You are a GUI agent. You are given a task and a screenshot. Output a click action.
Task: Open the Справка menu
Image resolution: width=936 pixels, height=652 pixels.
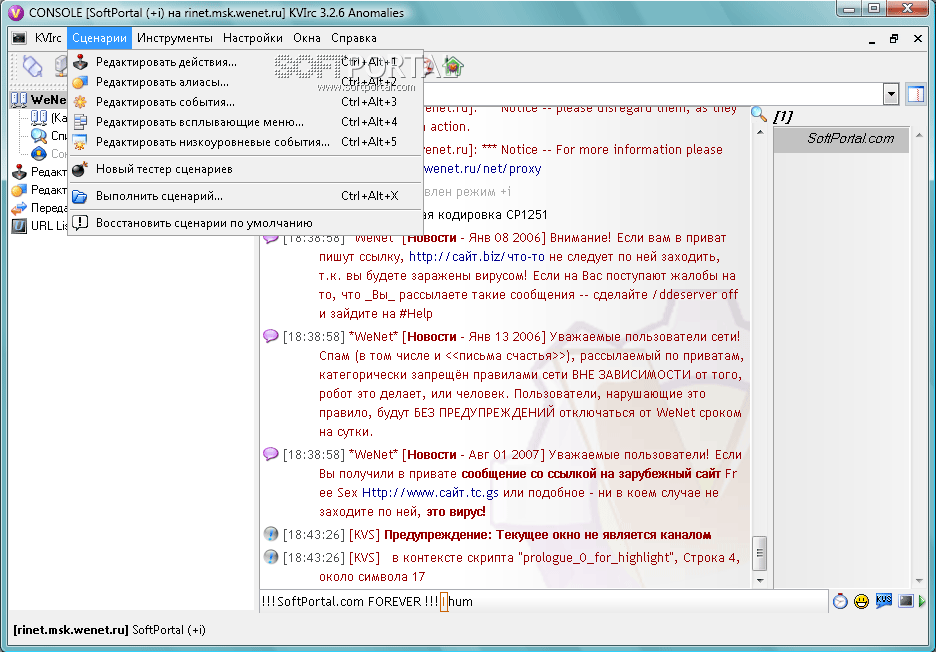[x=353, y=38]
